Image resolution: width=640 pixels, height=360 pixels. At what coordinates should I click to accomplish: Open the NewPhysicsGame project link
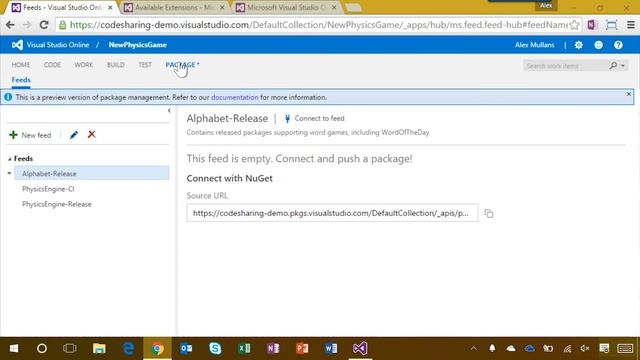click(x=138, y=45)
